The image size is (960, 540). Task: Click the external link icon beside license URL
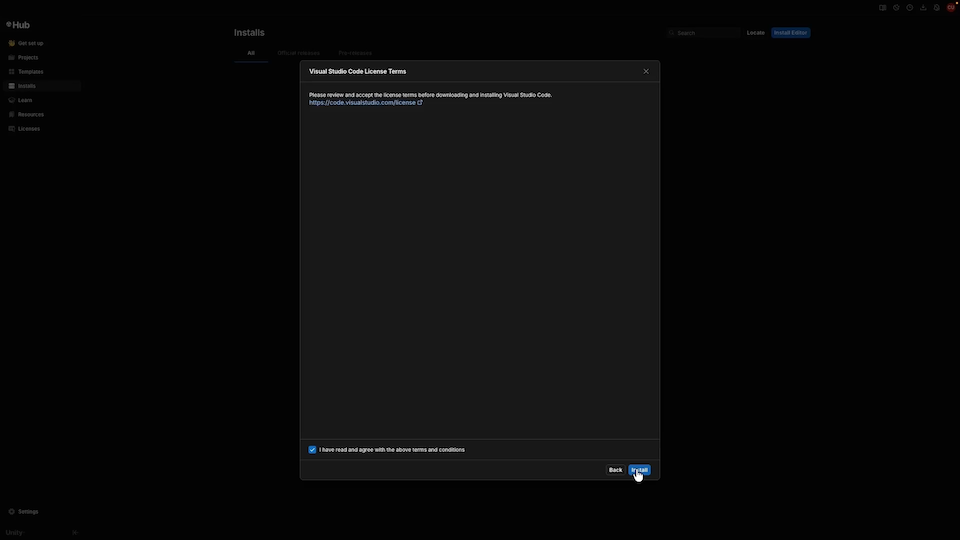tap(420, 102)
